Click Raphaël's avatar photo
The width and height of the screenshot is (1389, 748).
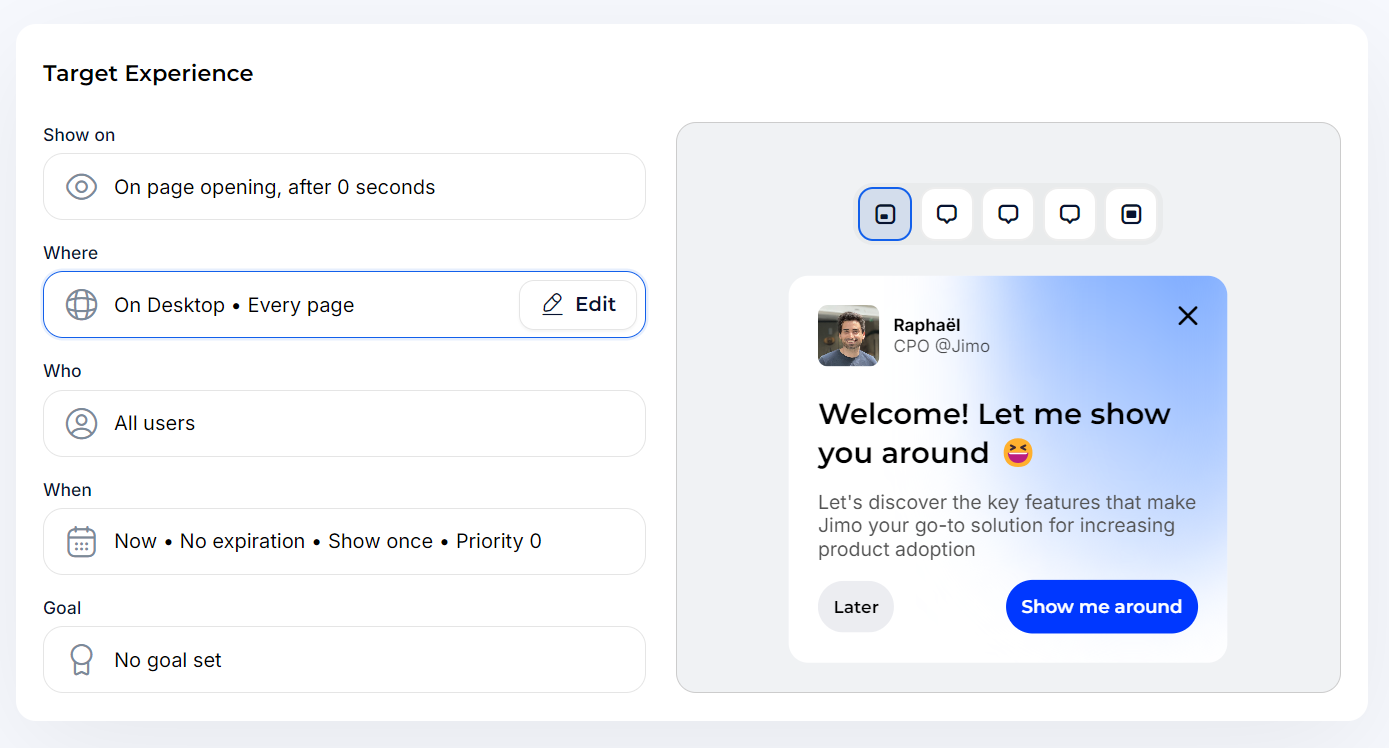pos(848,336)
